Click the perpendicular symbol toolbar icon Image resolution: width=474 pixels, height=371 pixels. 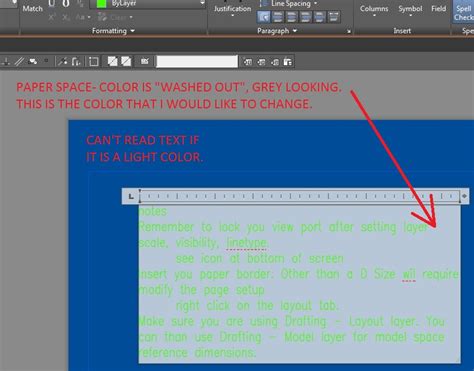[x=6, y=61]
